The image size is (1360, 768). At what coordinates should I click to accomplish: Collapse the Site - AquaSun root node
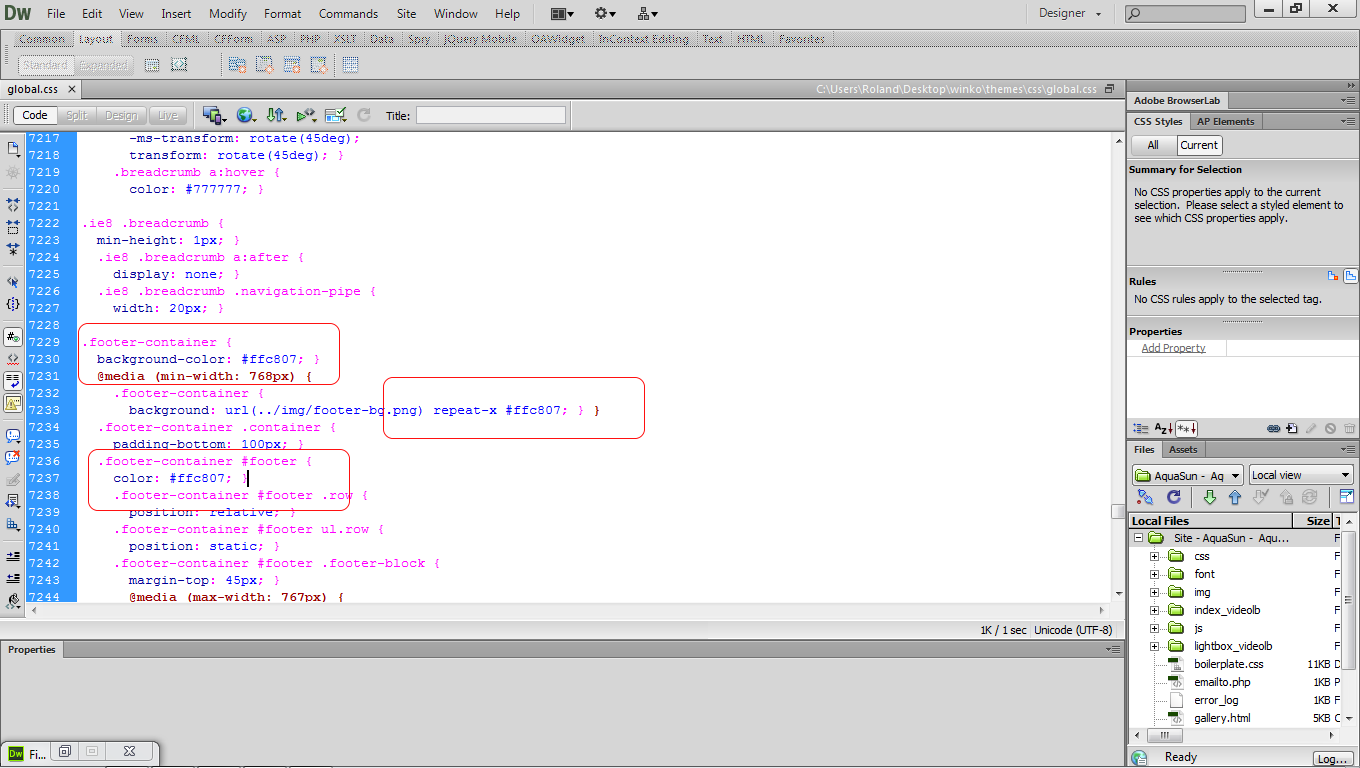tap(1138, 538)
